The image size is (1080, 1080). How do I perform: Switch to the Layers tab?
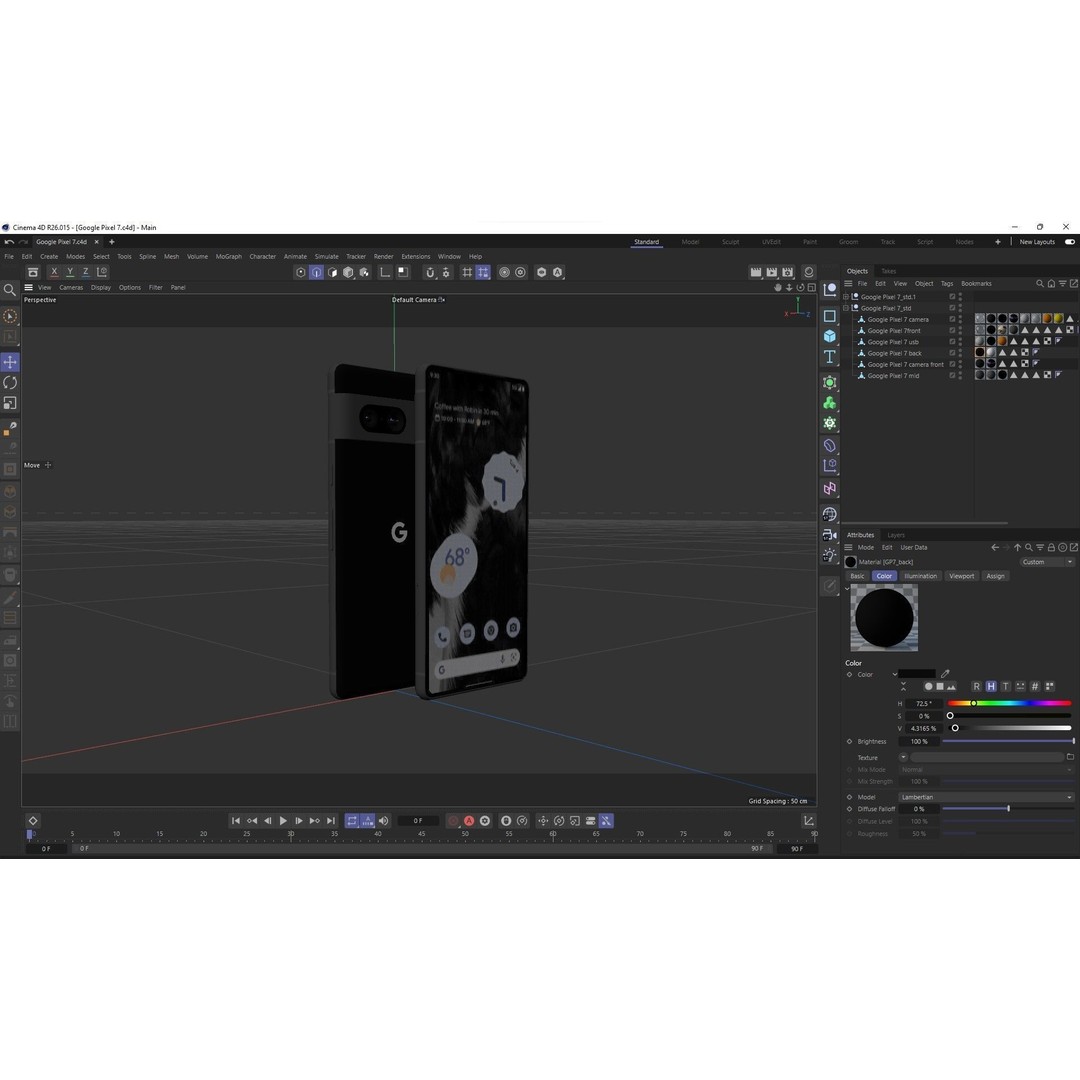[x=896, y=535]
